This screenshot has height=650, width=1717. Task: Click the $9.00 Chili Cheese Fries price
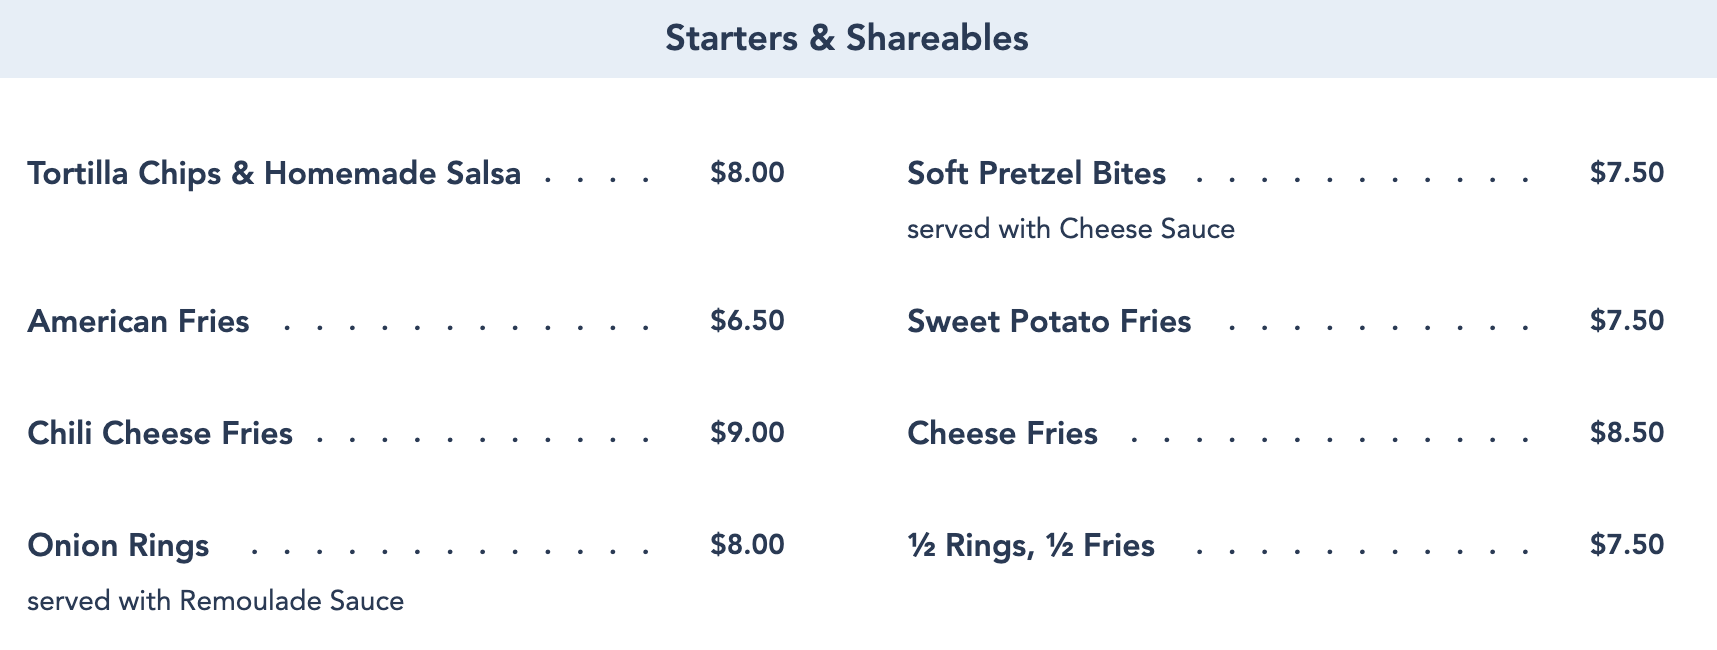pos(747,433)
